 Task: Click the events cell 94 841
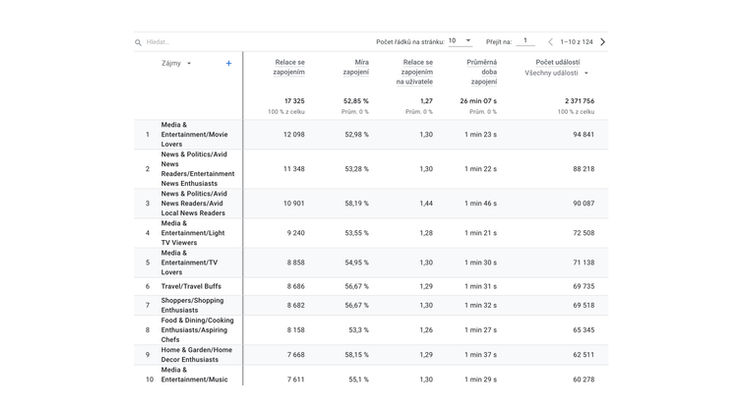pyautogui.click(x=583, y=134)
